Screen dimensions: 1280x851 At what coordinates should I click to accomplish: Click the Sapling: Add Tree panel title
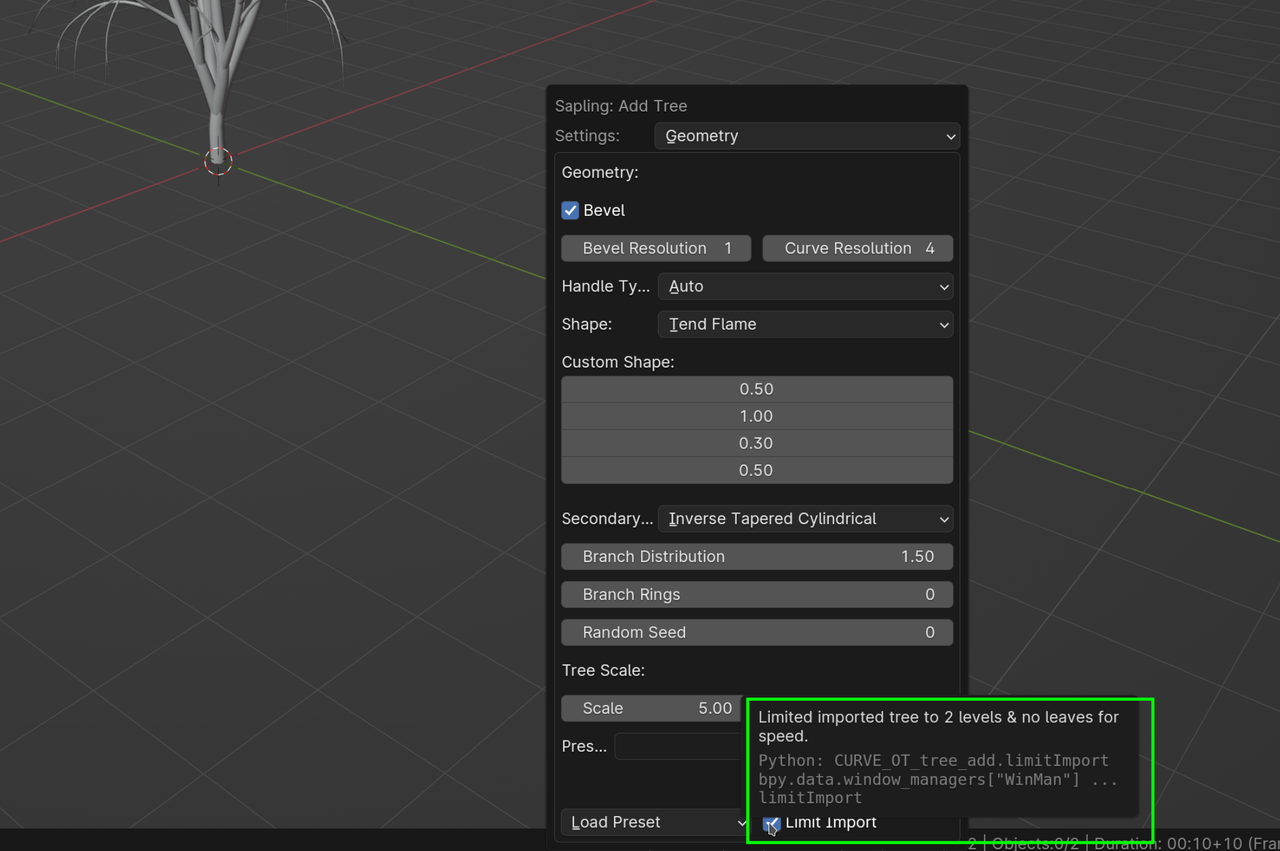[621, 106]
